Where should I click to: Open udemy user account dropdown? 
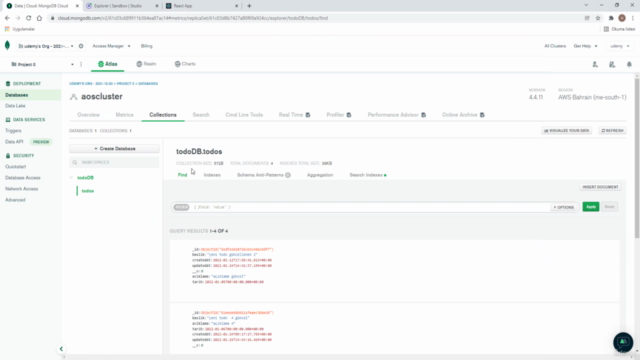[x=620, y=46]
